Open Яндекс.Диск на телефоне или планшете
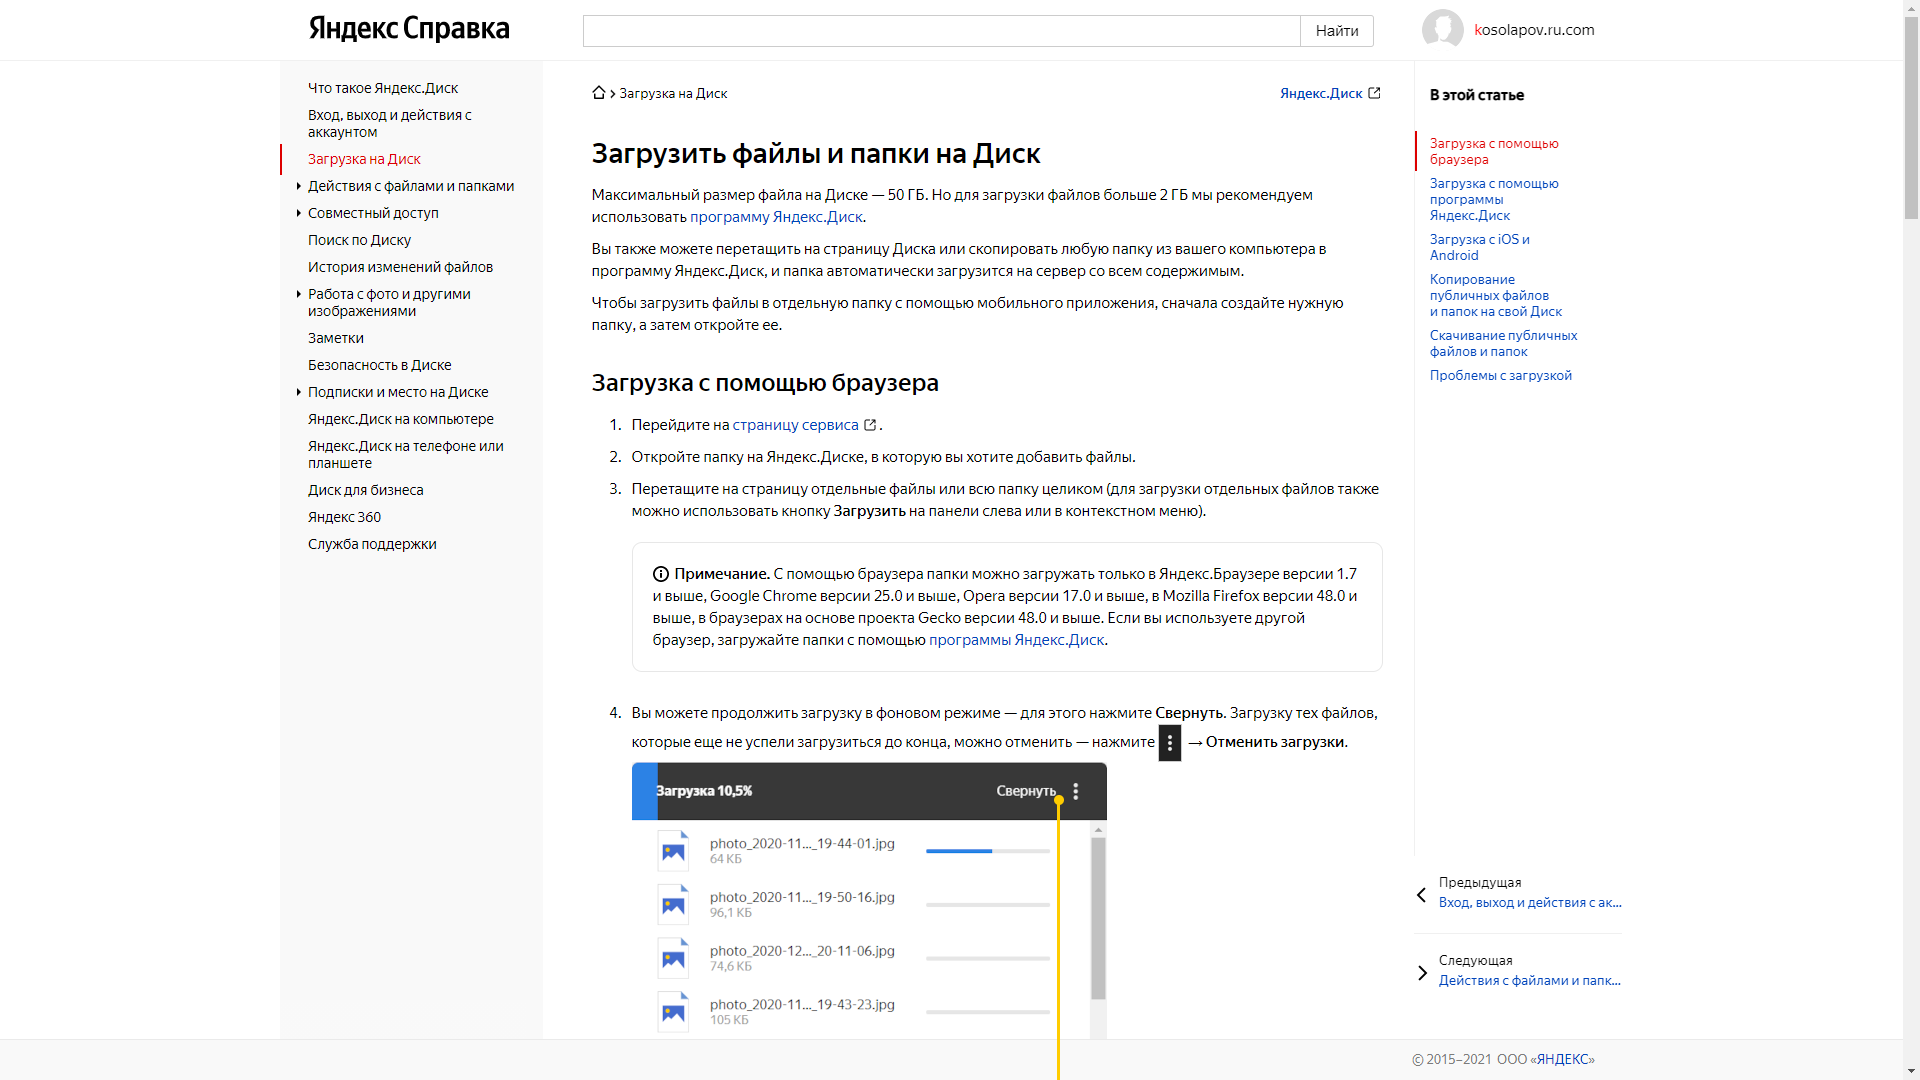 coord(406,454)
